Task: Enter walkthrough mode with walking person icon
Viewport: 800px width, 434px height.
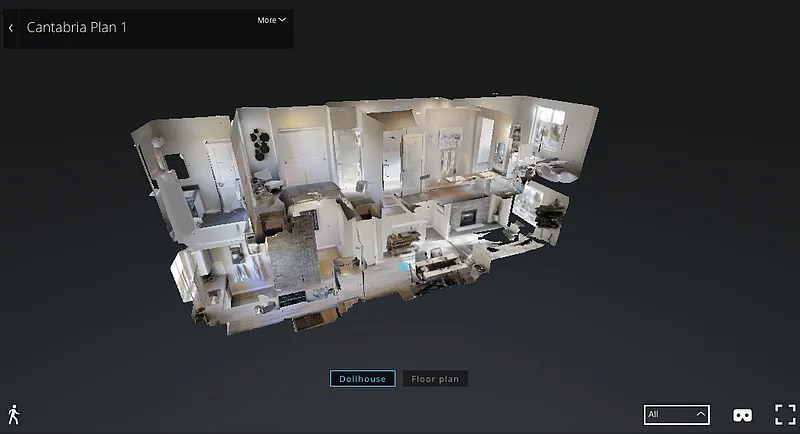Action: [x=14, y=414]
